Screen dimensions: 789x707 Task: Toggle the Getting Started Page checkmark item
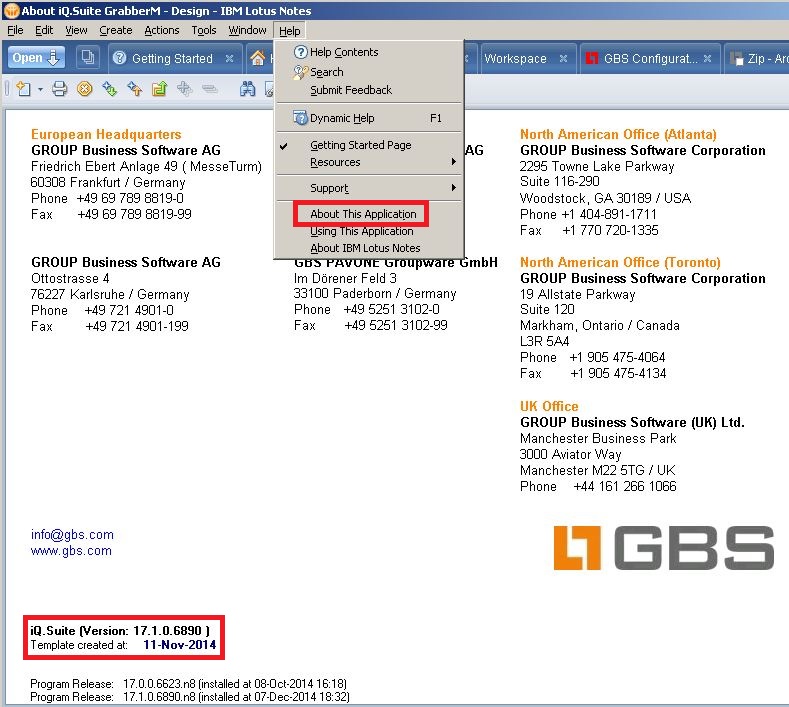360,145
